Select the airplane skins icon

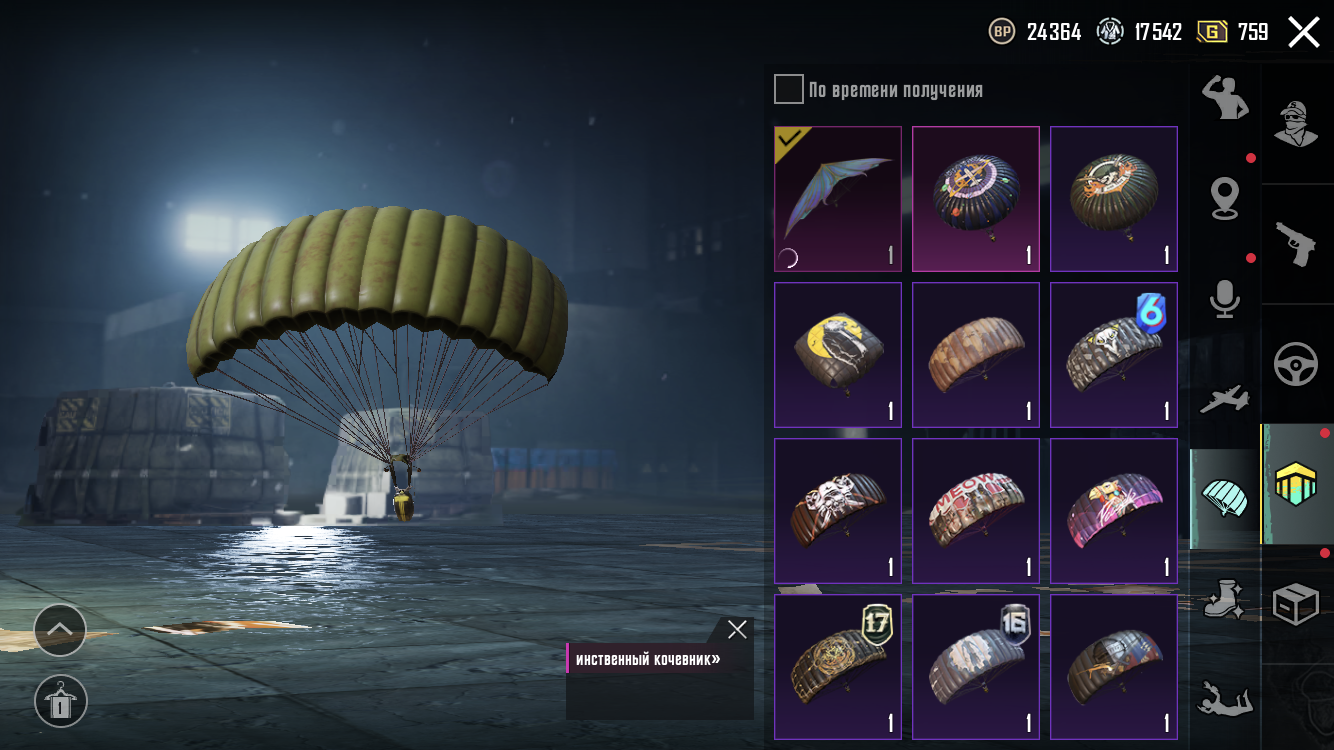1225,398
